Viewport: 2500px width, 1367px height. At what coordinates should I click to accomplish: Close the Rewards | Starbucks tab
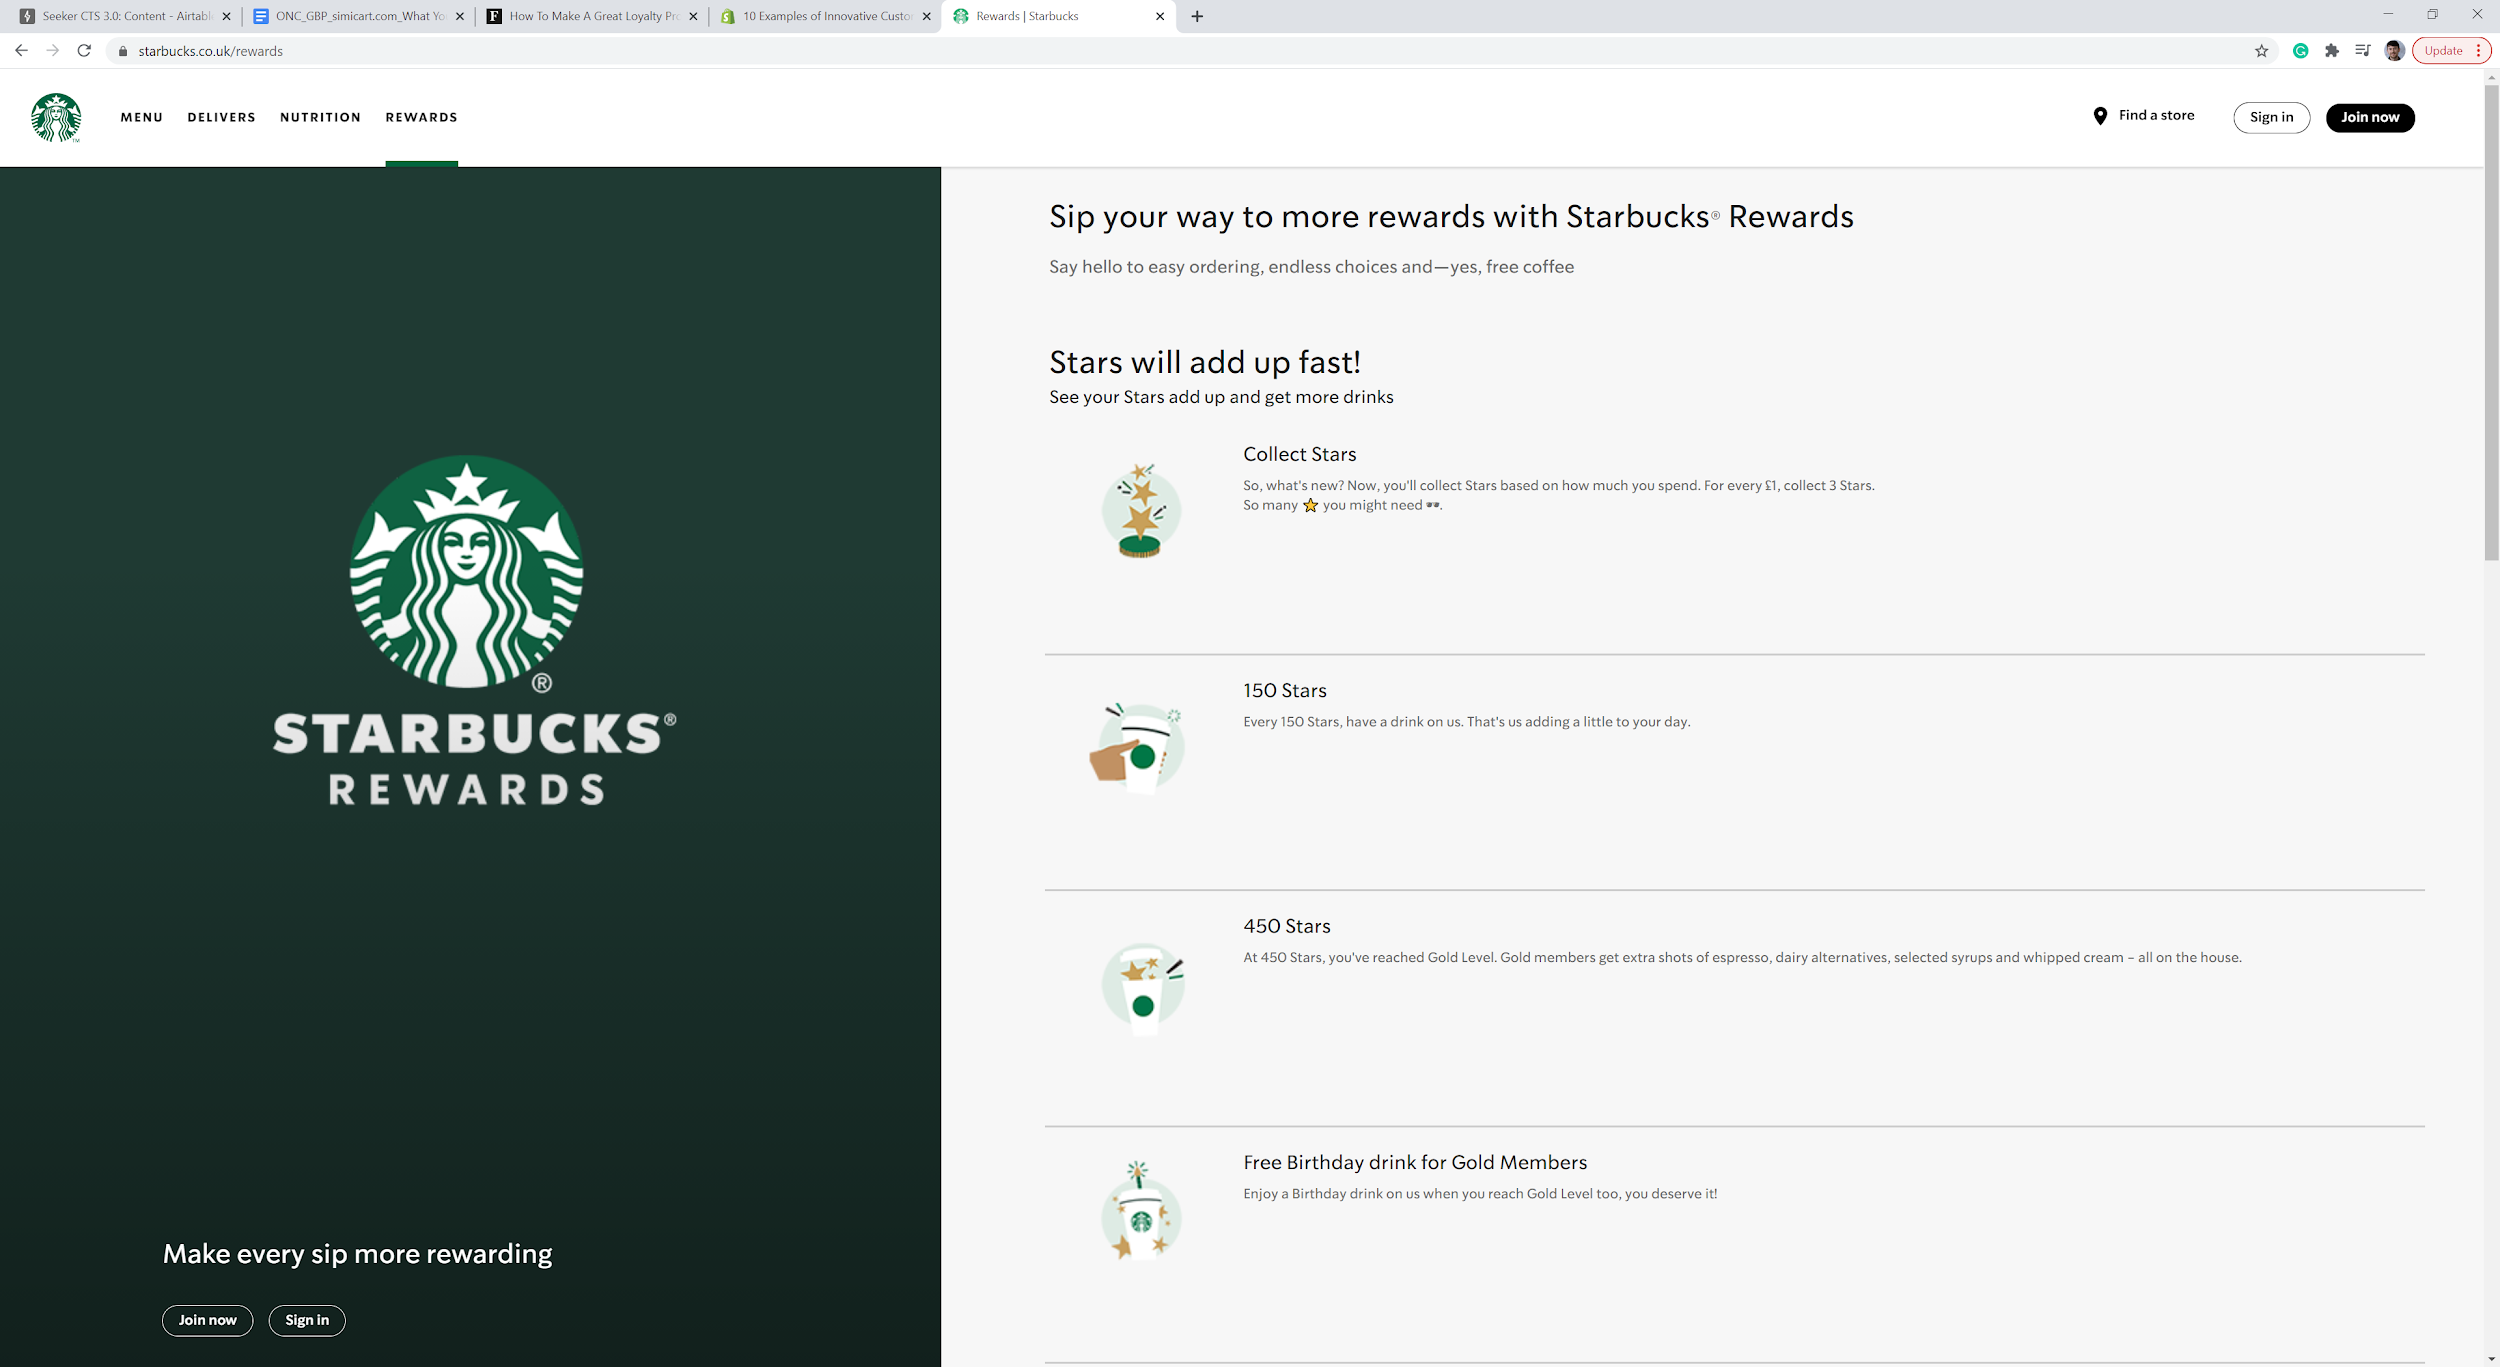pos(1160,16)
